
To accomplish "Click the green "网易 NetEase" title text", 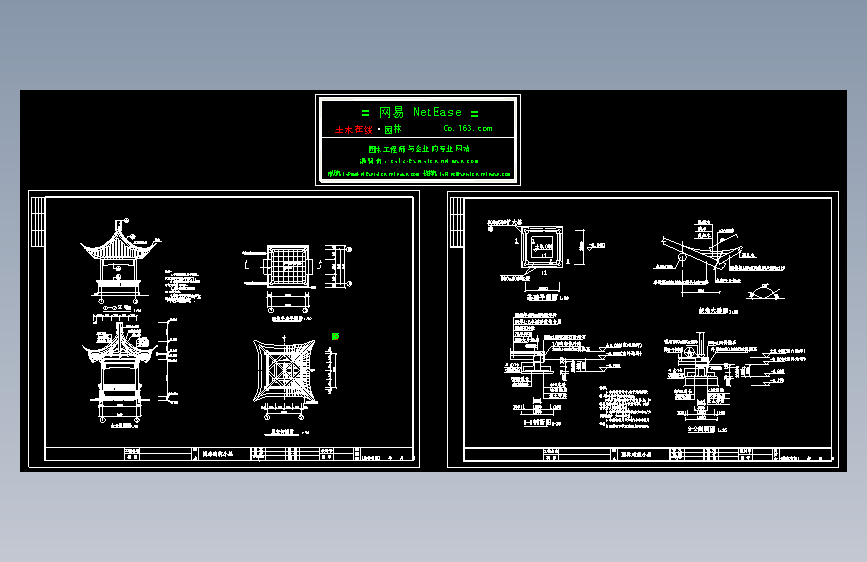I will 420,112.
